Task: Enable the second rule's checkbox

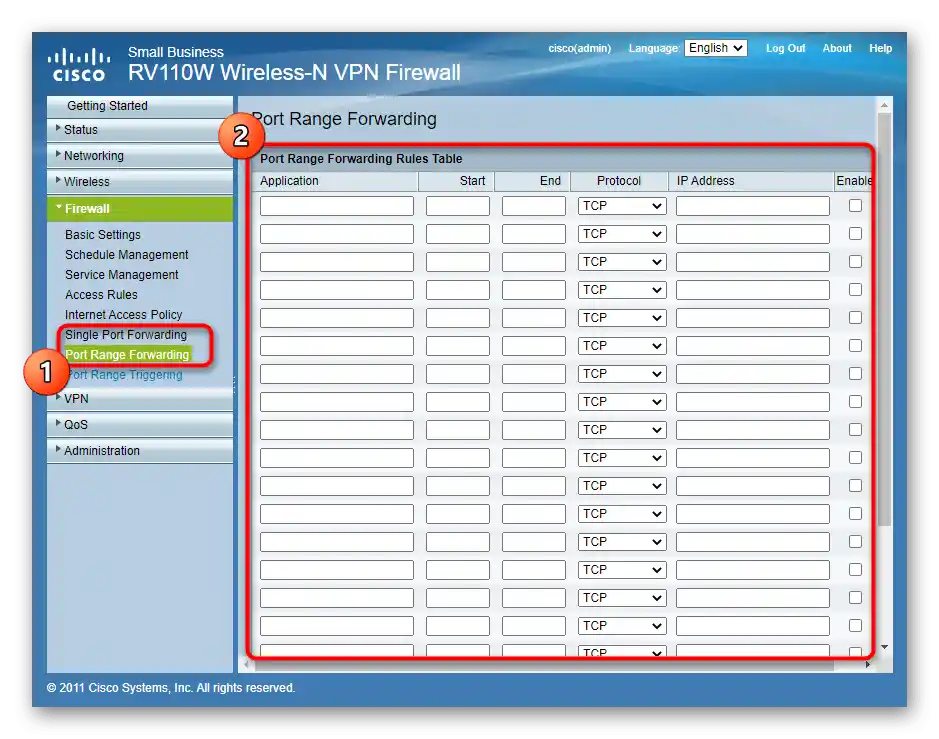Action: pyautogui.click(x=855, y=234)
